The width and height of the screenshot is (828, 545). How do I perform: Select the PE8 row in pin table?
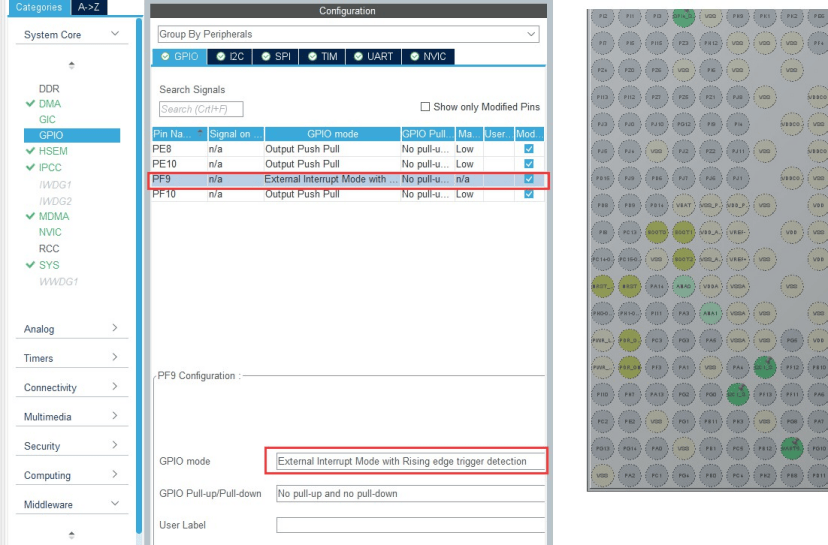tap(348, 149)
